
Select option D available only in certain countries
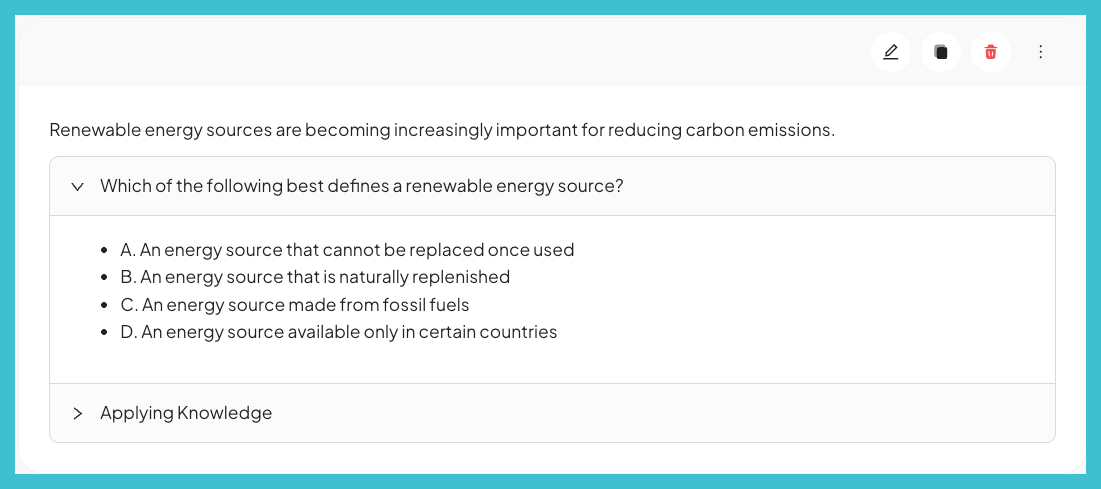pos(338,332)
